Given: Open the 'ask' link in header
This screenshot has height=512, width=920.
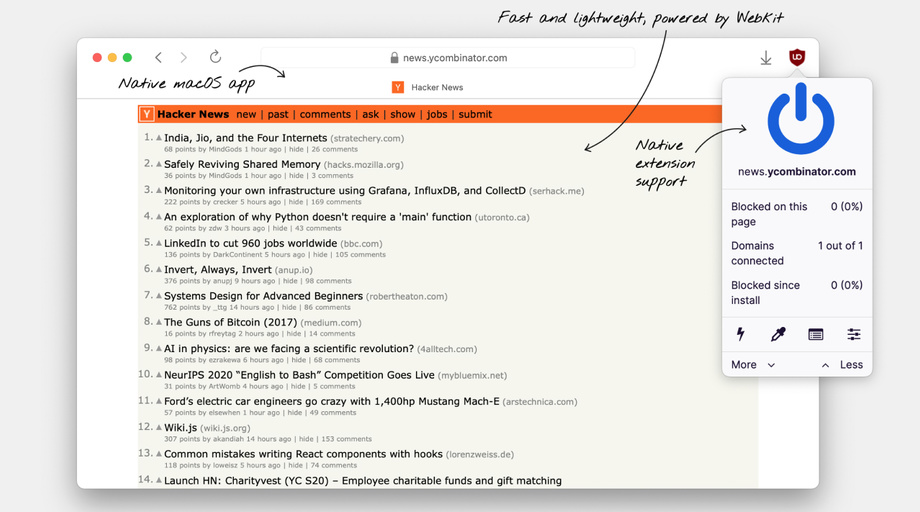Looking at the screenshot, I should [370, 114].
